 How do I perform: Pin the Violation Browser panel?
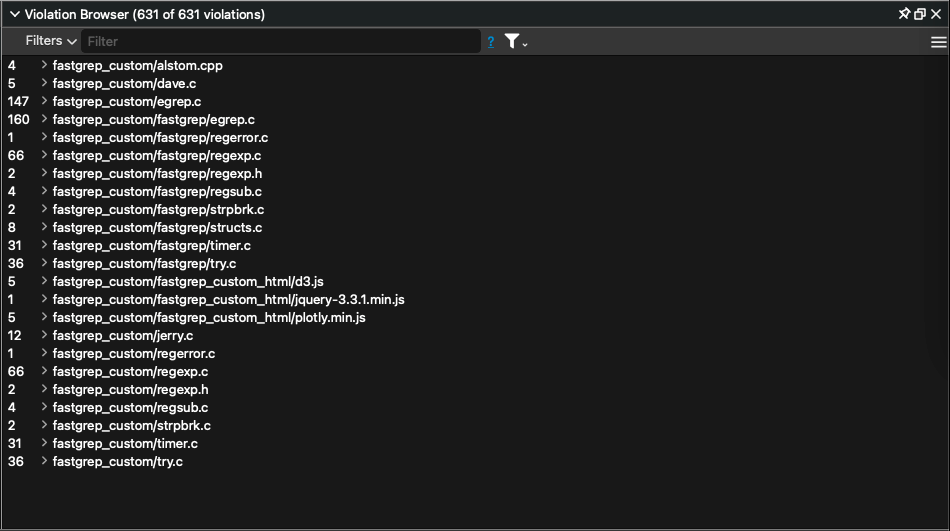[x=904, y=13]
